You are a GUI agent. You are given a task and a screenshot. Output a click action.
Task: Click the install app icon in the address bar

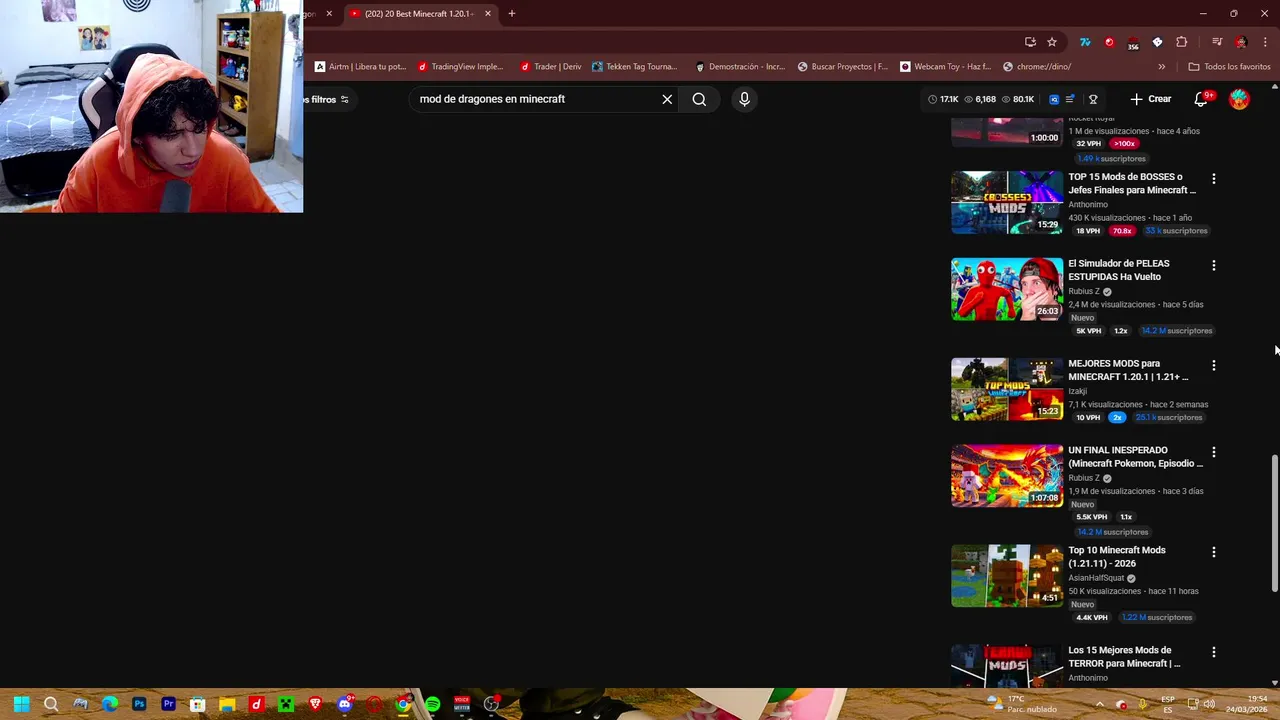(x=1030, y=42)
